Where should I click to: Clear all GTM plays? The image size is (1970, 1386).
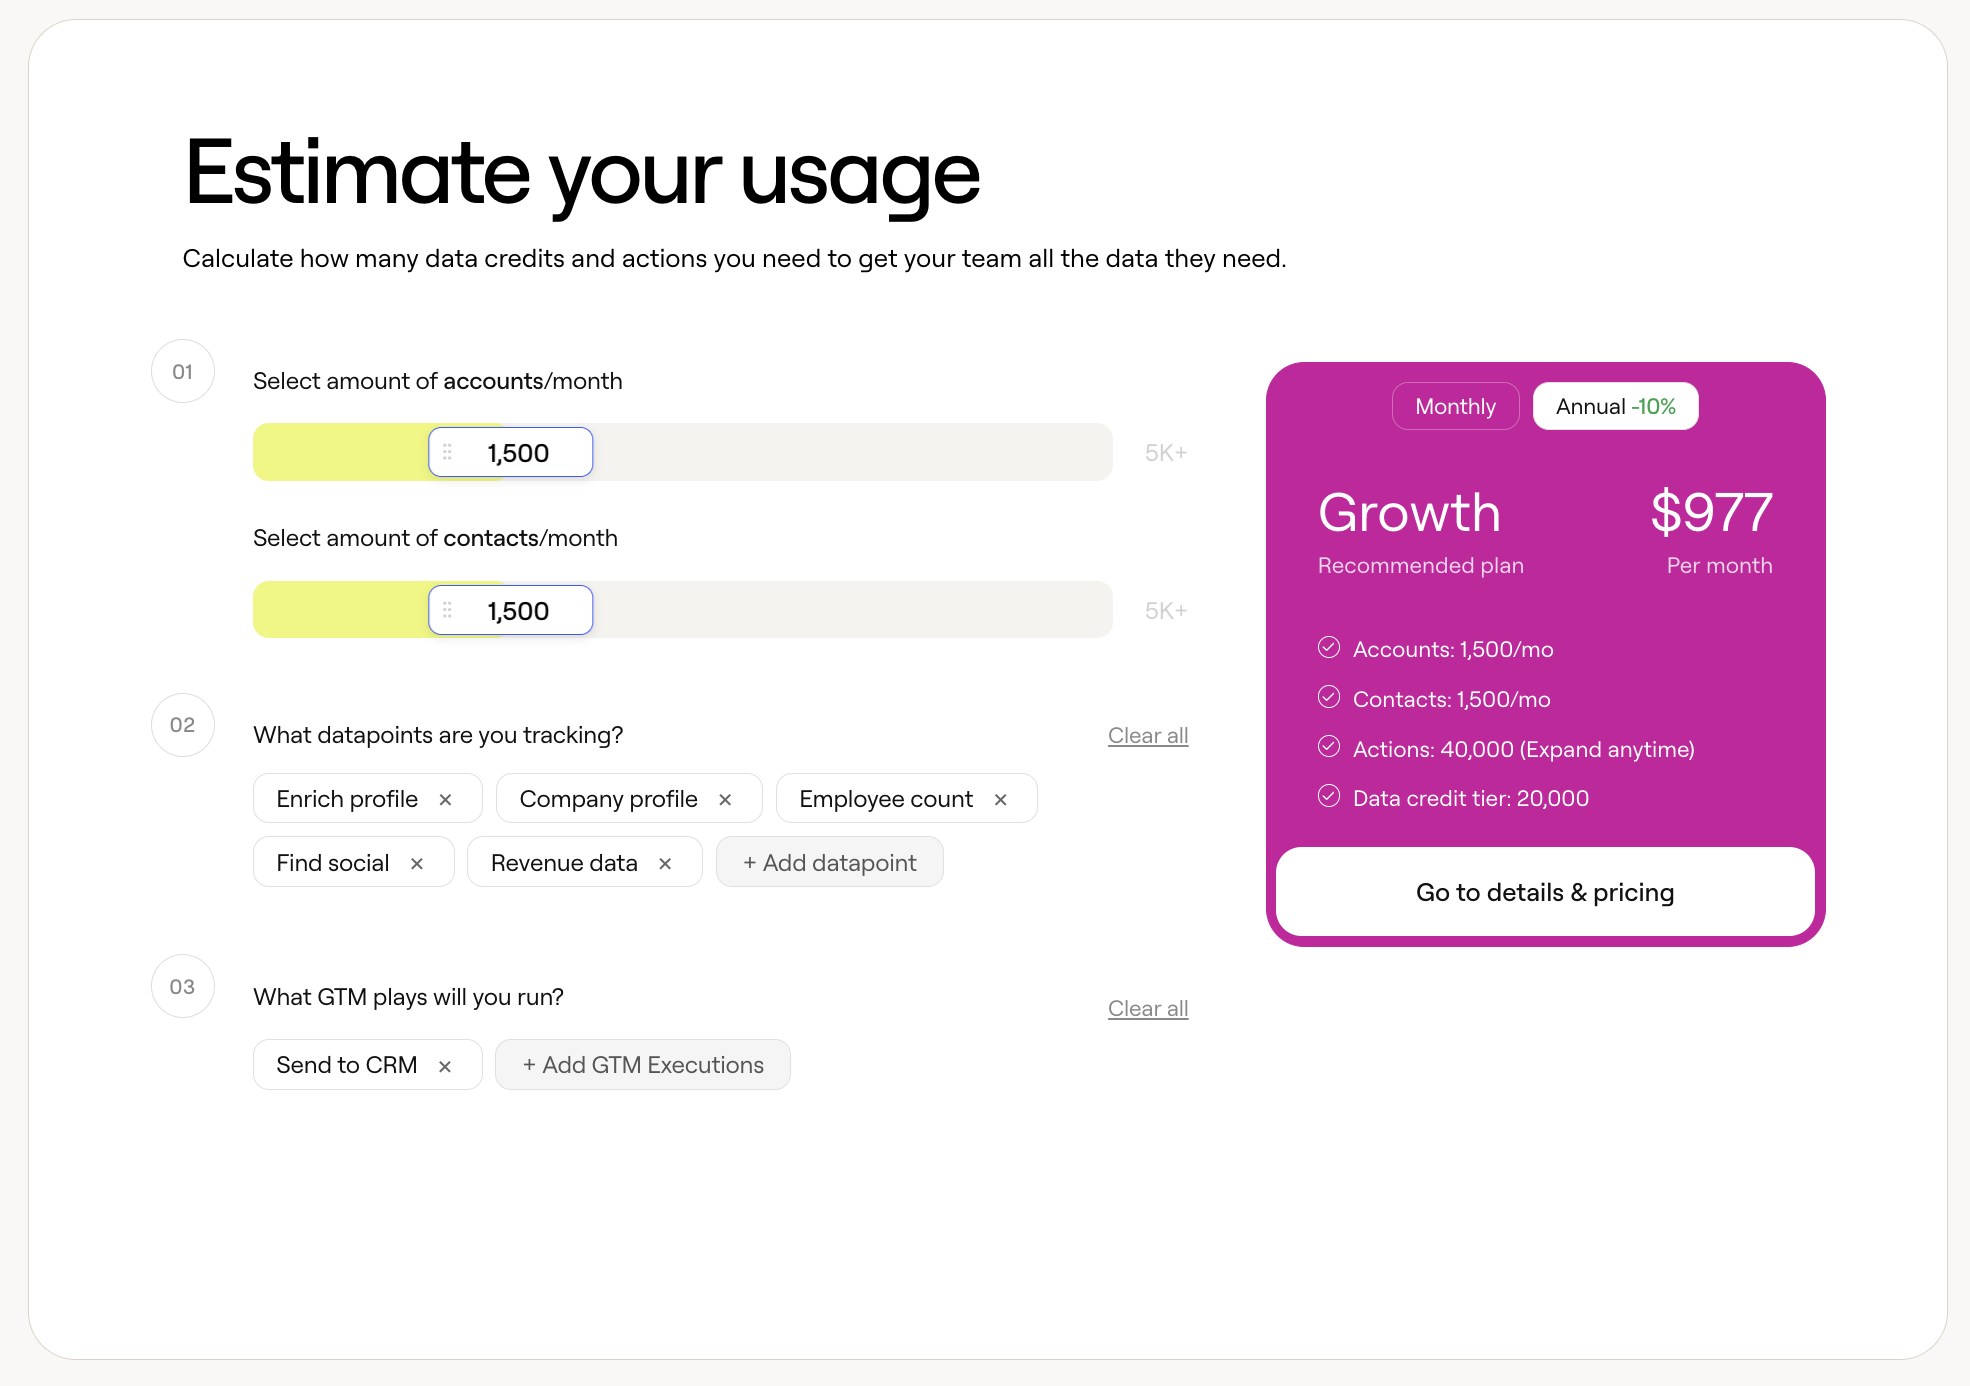click(1148, 1008)
